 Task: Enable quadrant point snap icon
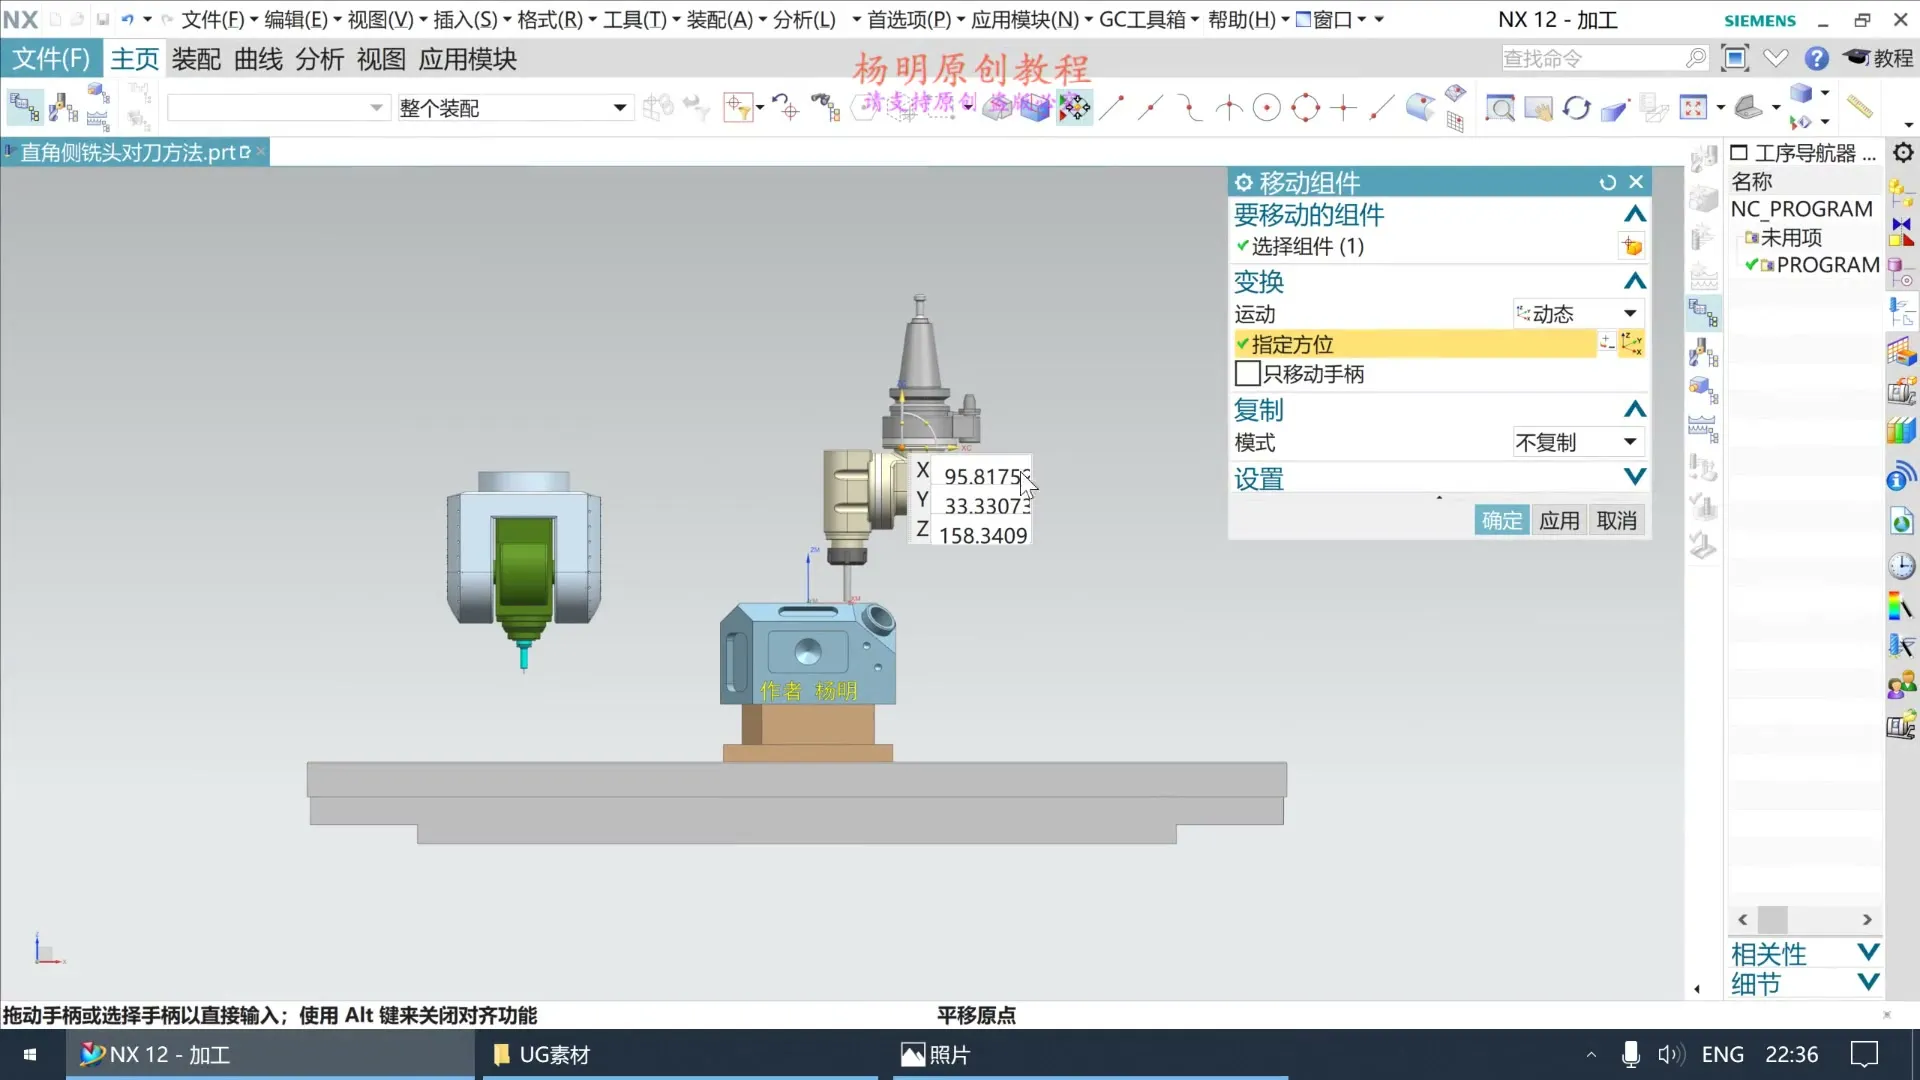(x=1305, y=108)
